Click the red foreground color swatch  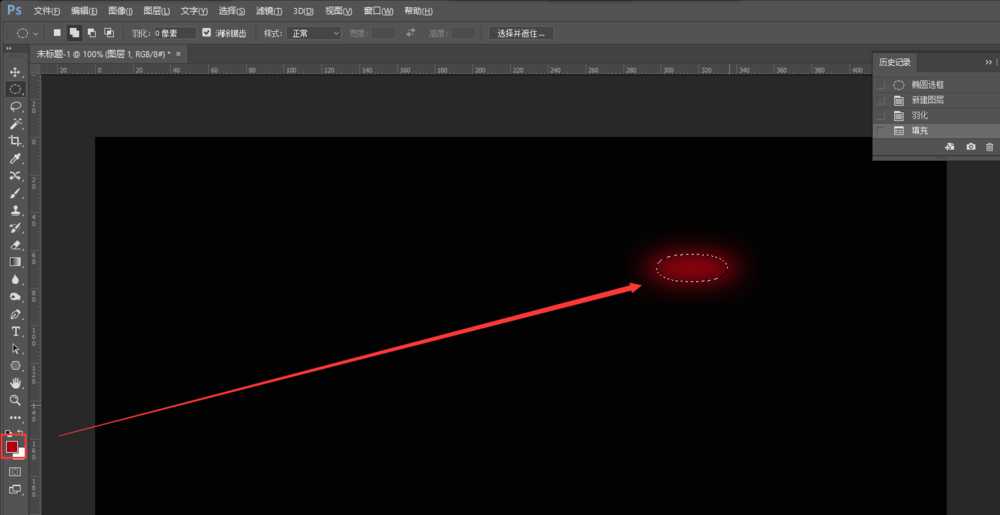click(12, 447)
